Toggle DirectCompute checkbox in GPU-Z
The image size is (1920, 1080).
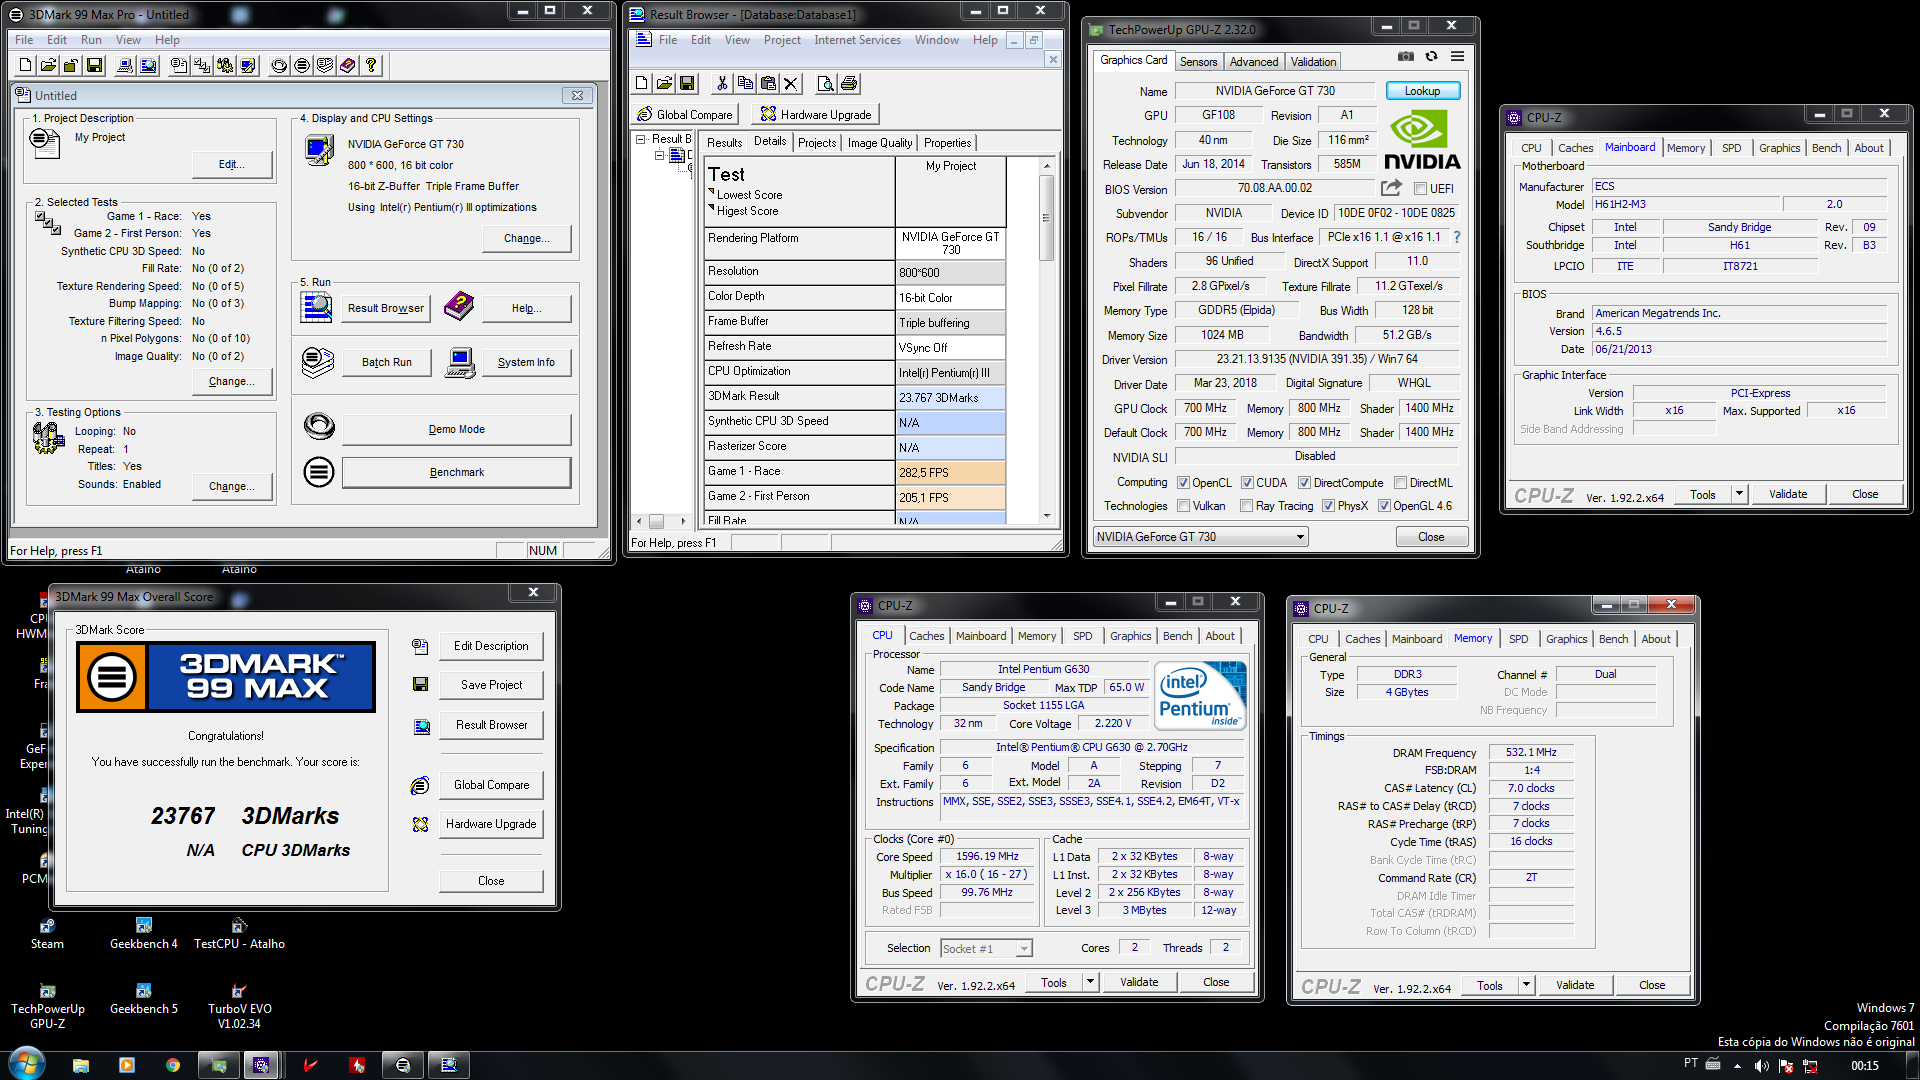1304,483
